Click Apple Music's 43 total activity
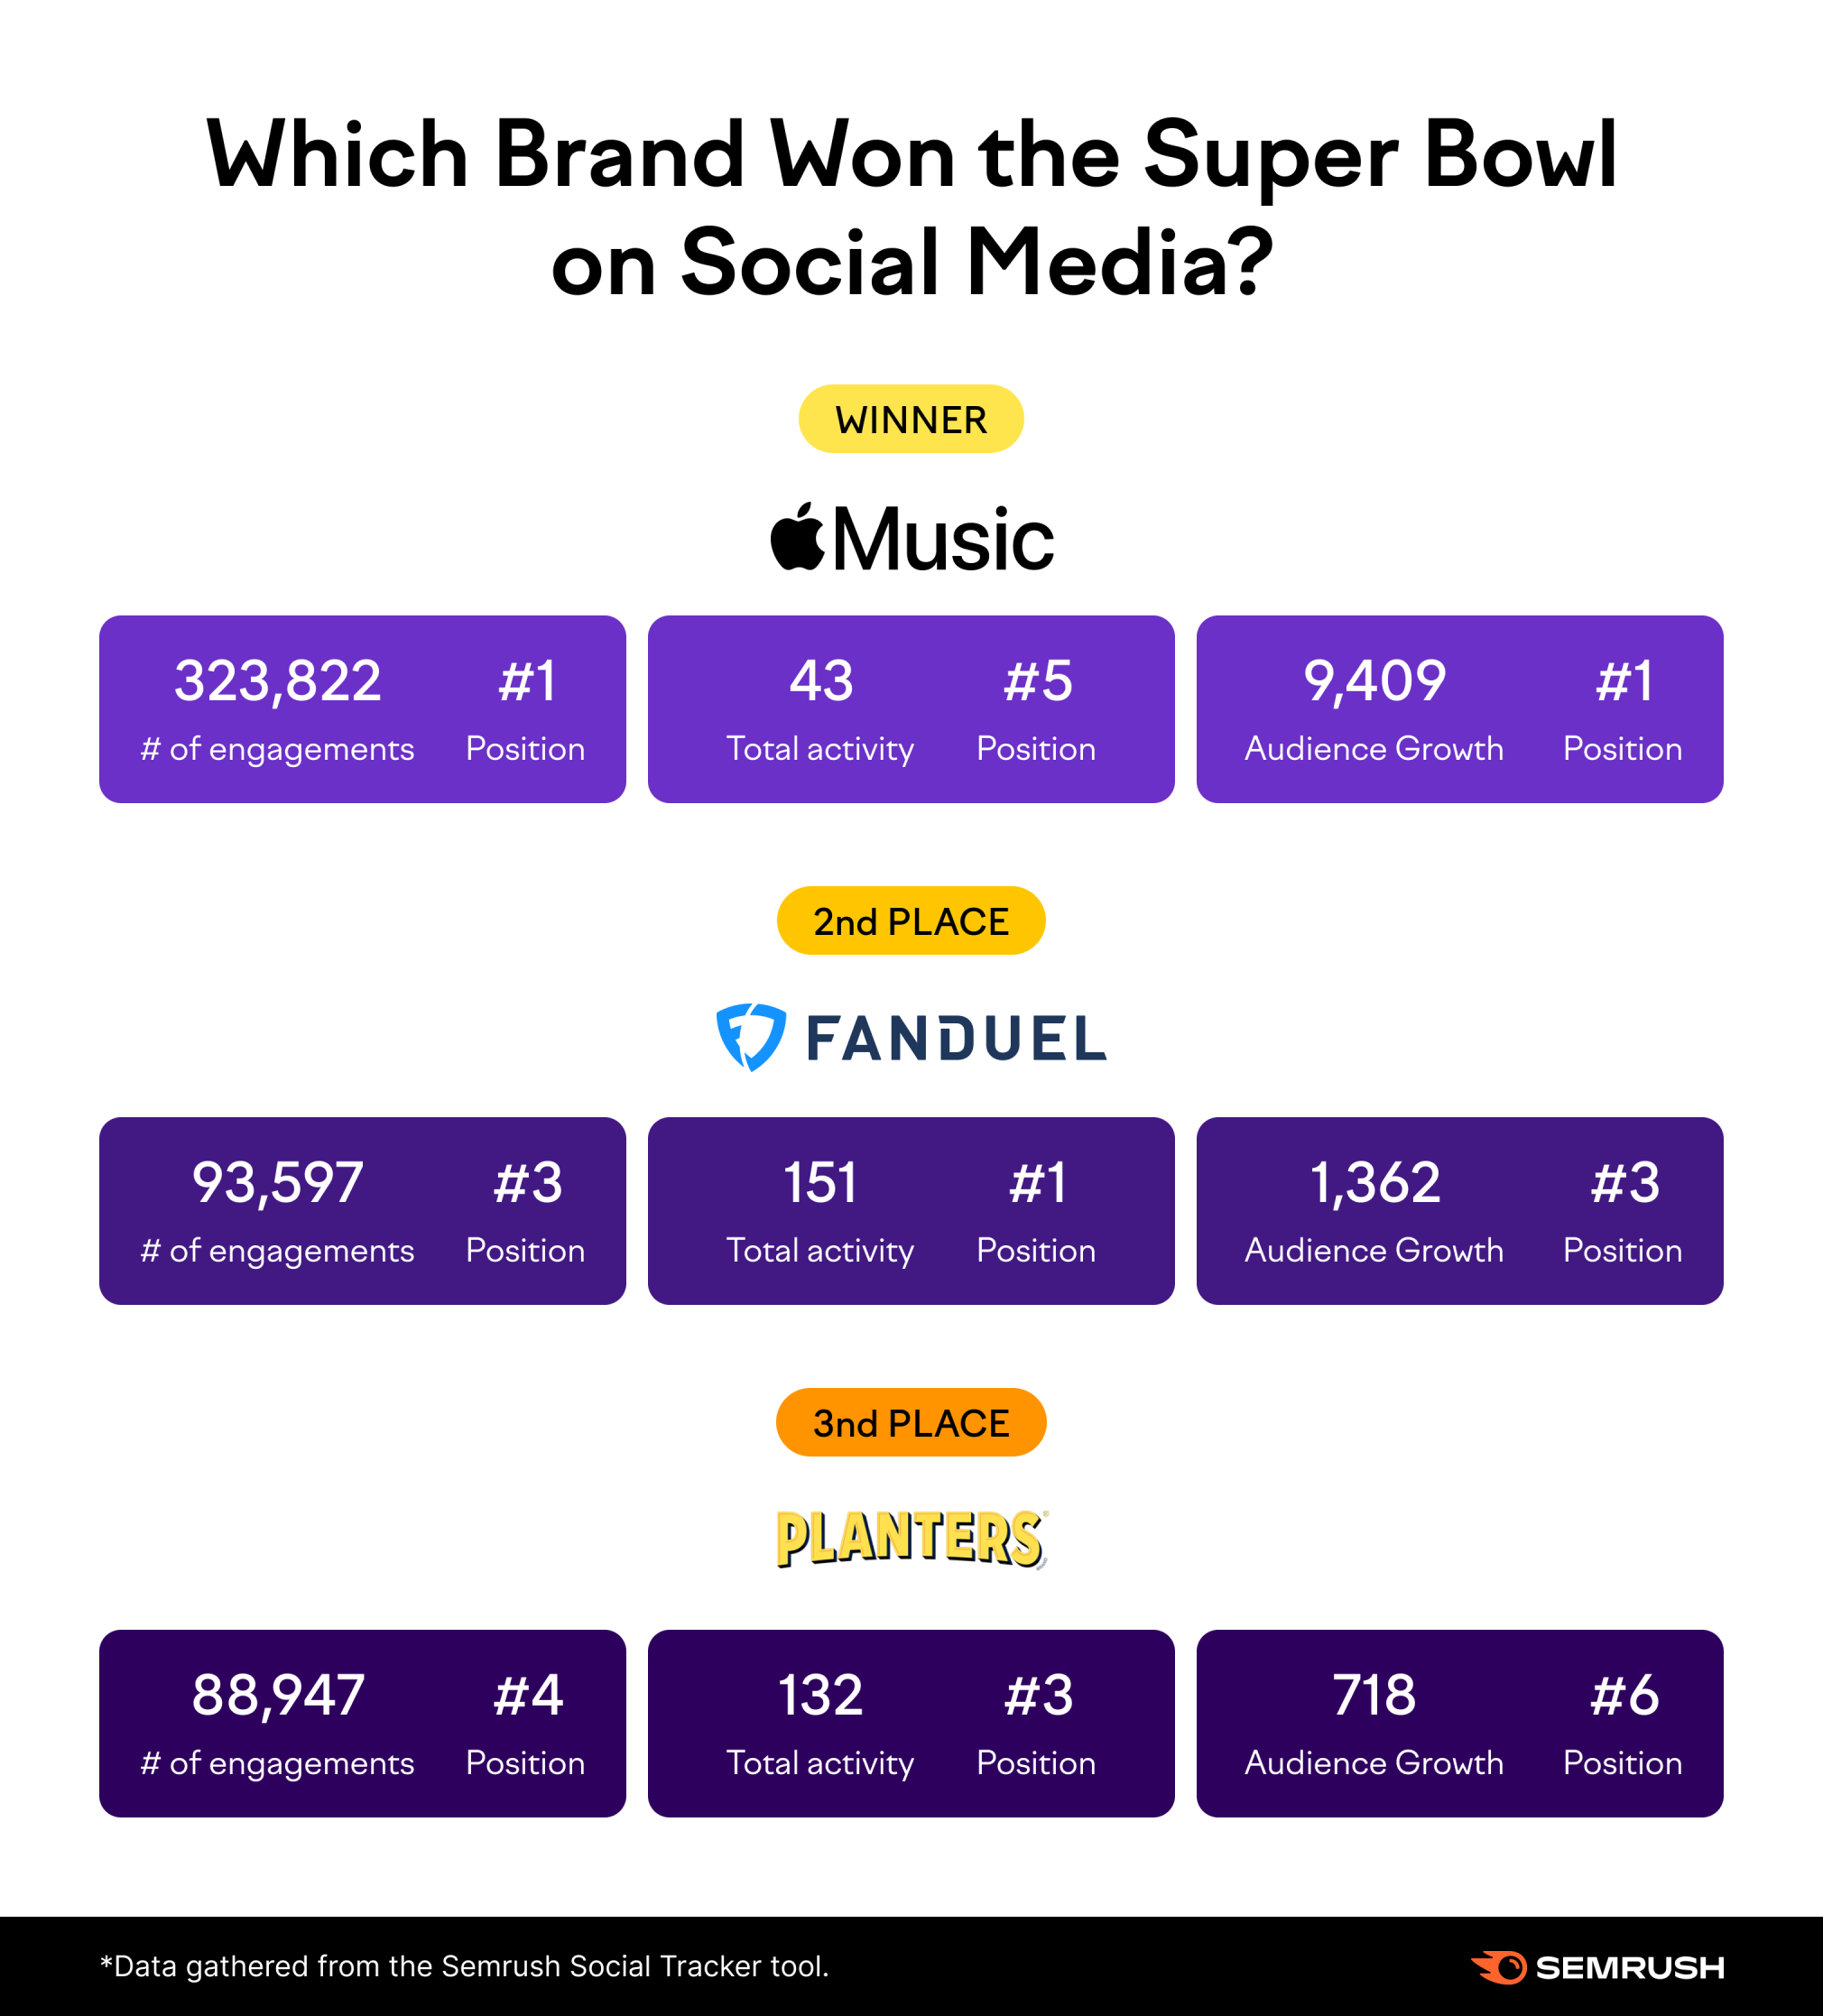Screen dimensions: 1823x2016 coord(821,681)
